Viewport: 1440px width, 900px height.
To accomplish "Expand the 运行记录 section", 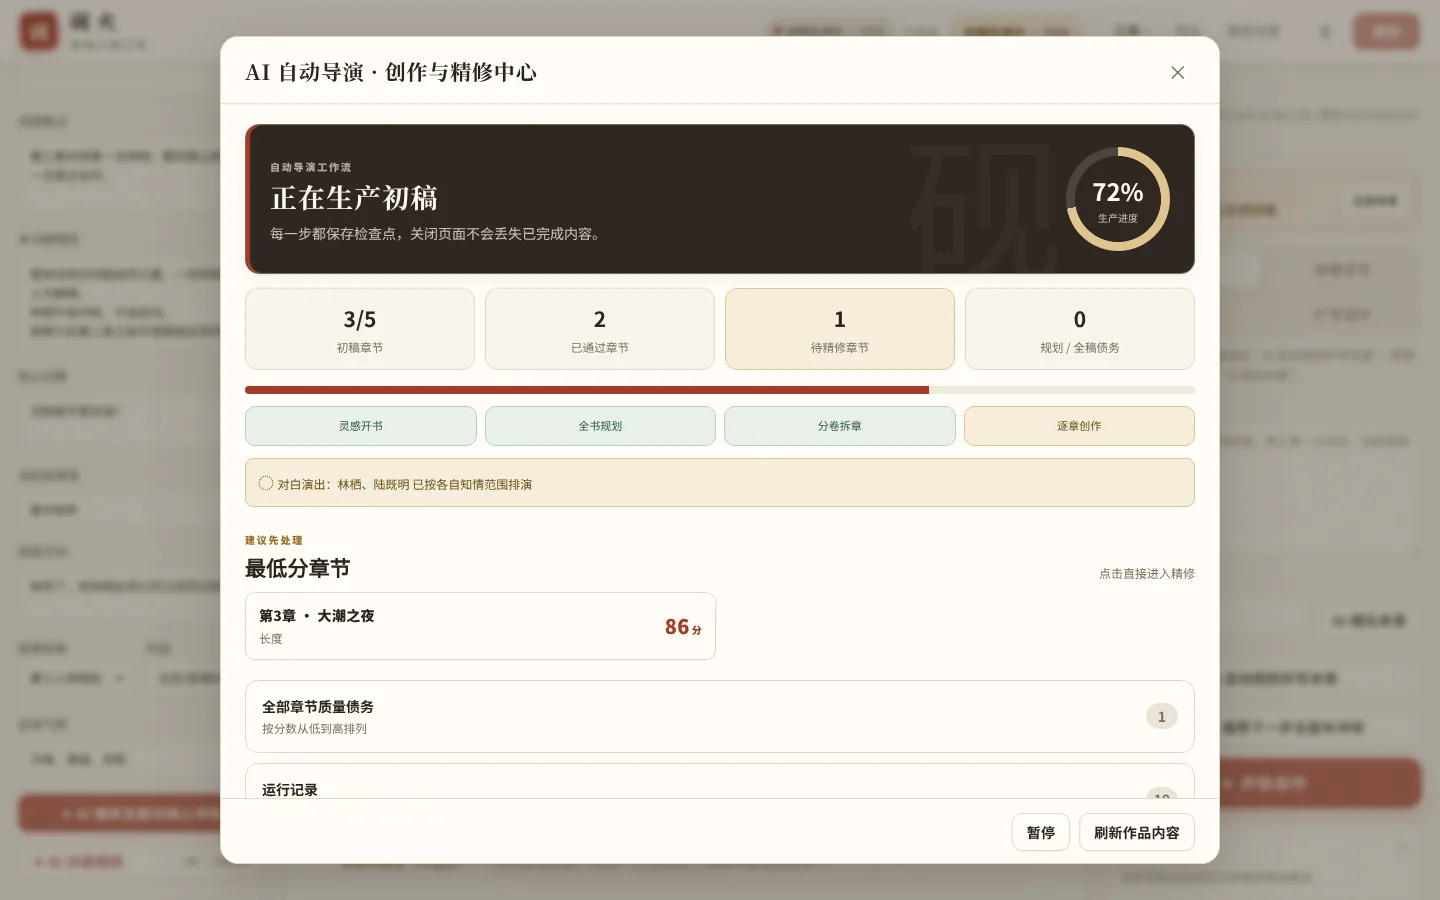I will tap(720, 781).
